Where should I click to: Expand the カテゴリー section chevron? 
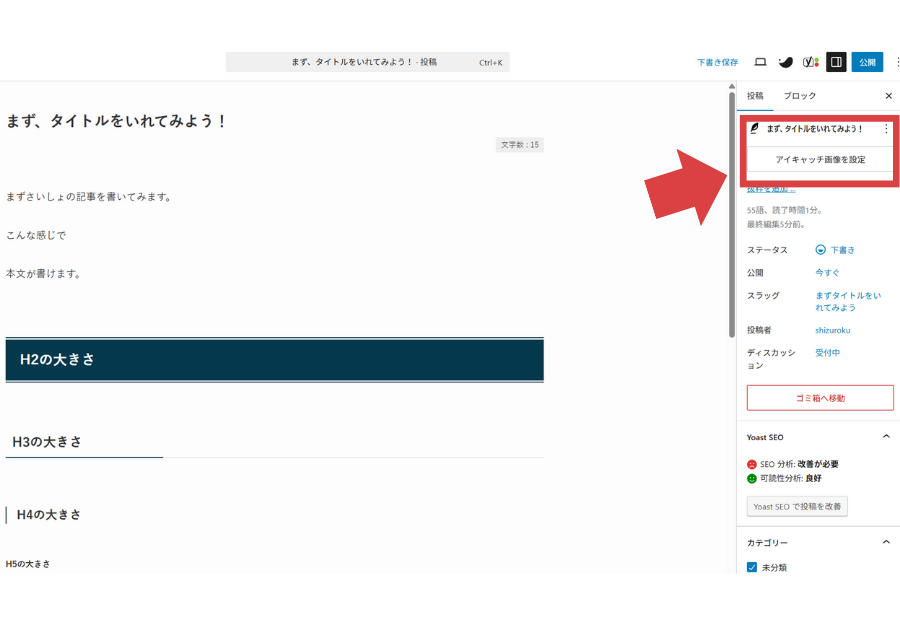coord(885,541)
